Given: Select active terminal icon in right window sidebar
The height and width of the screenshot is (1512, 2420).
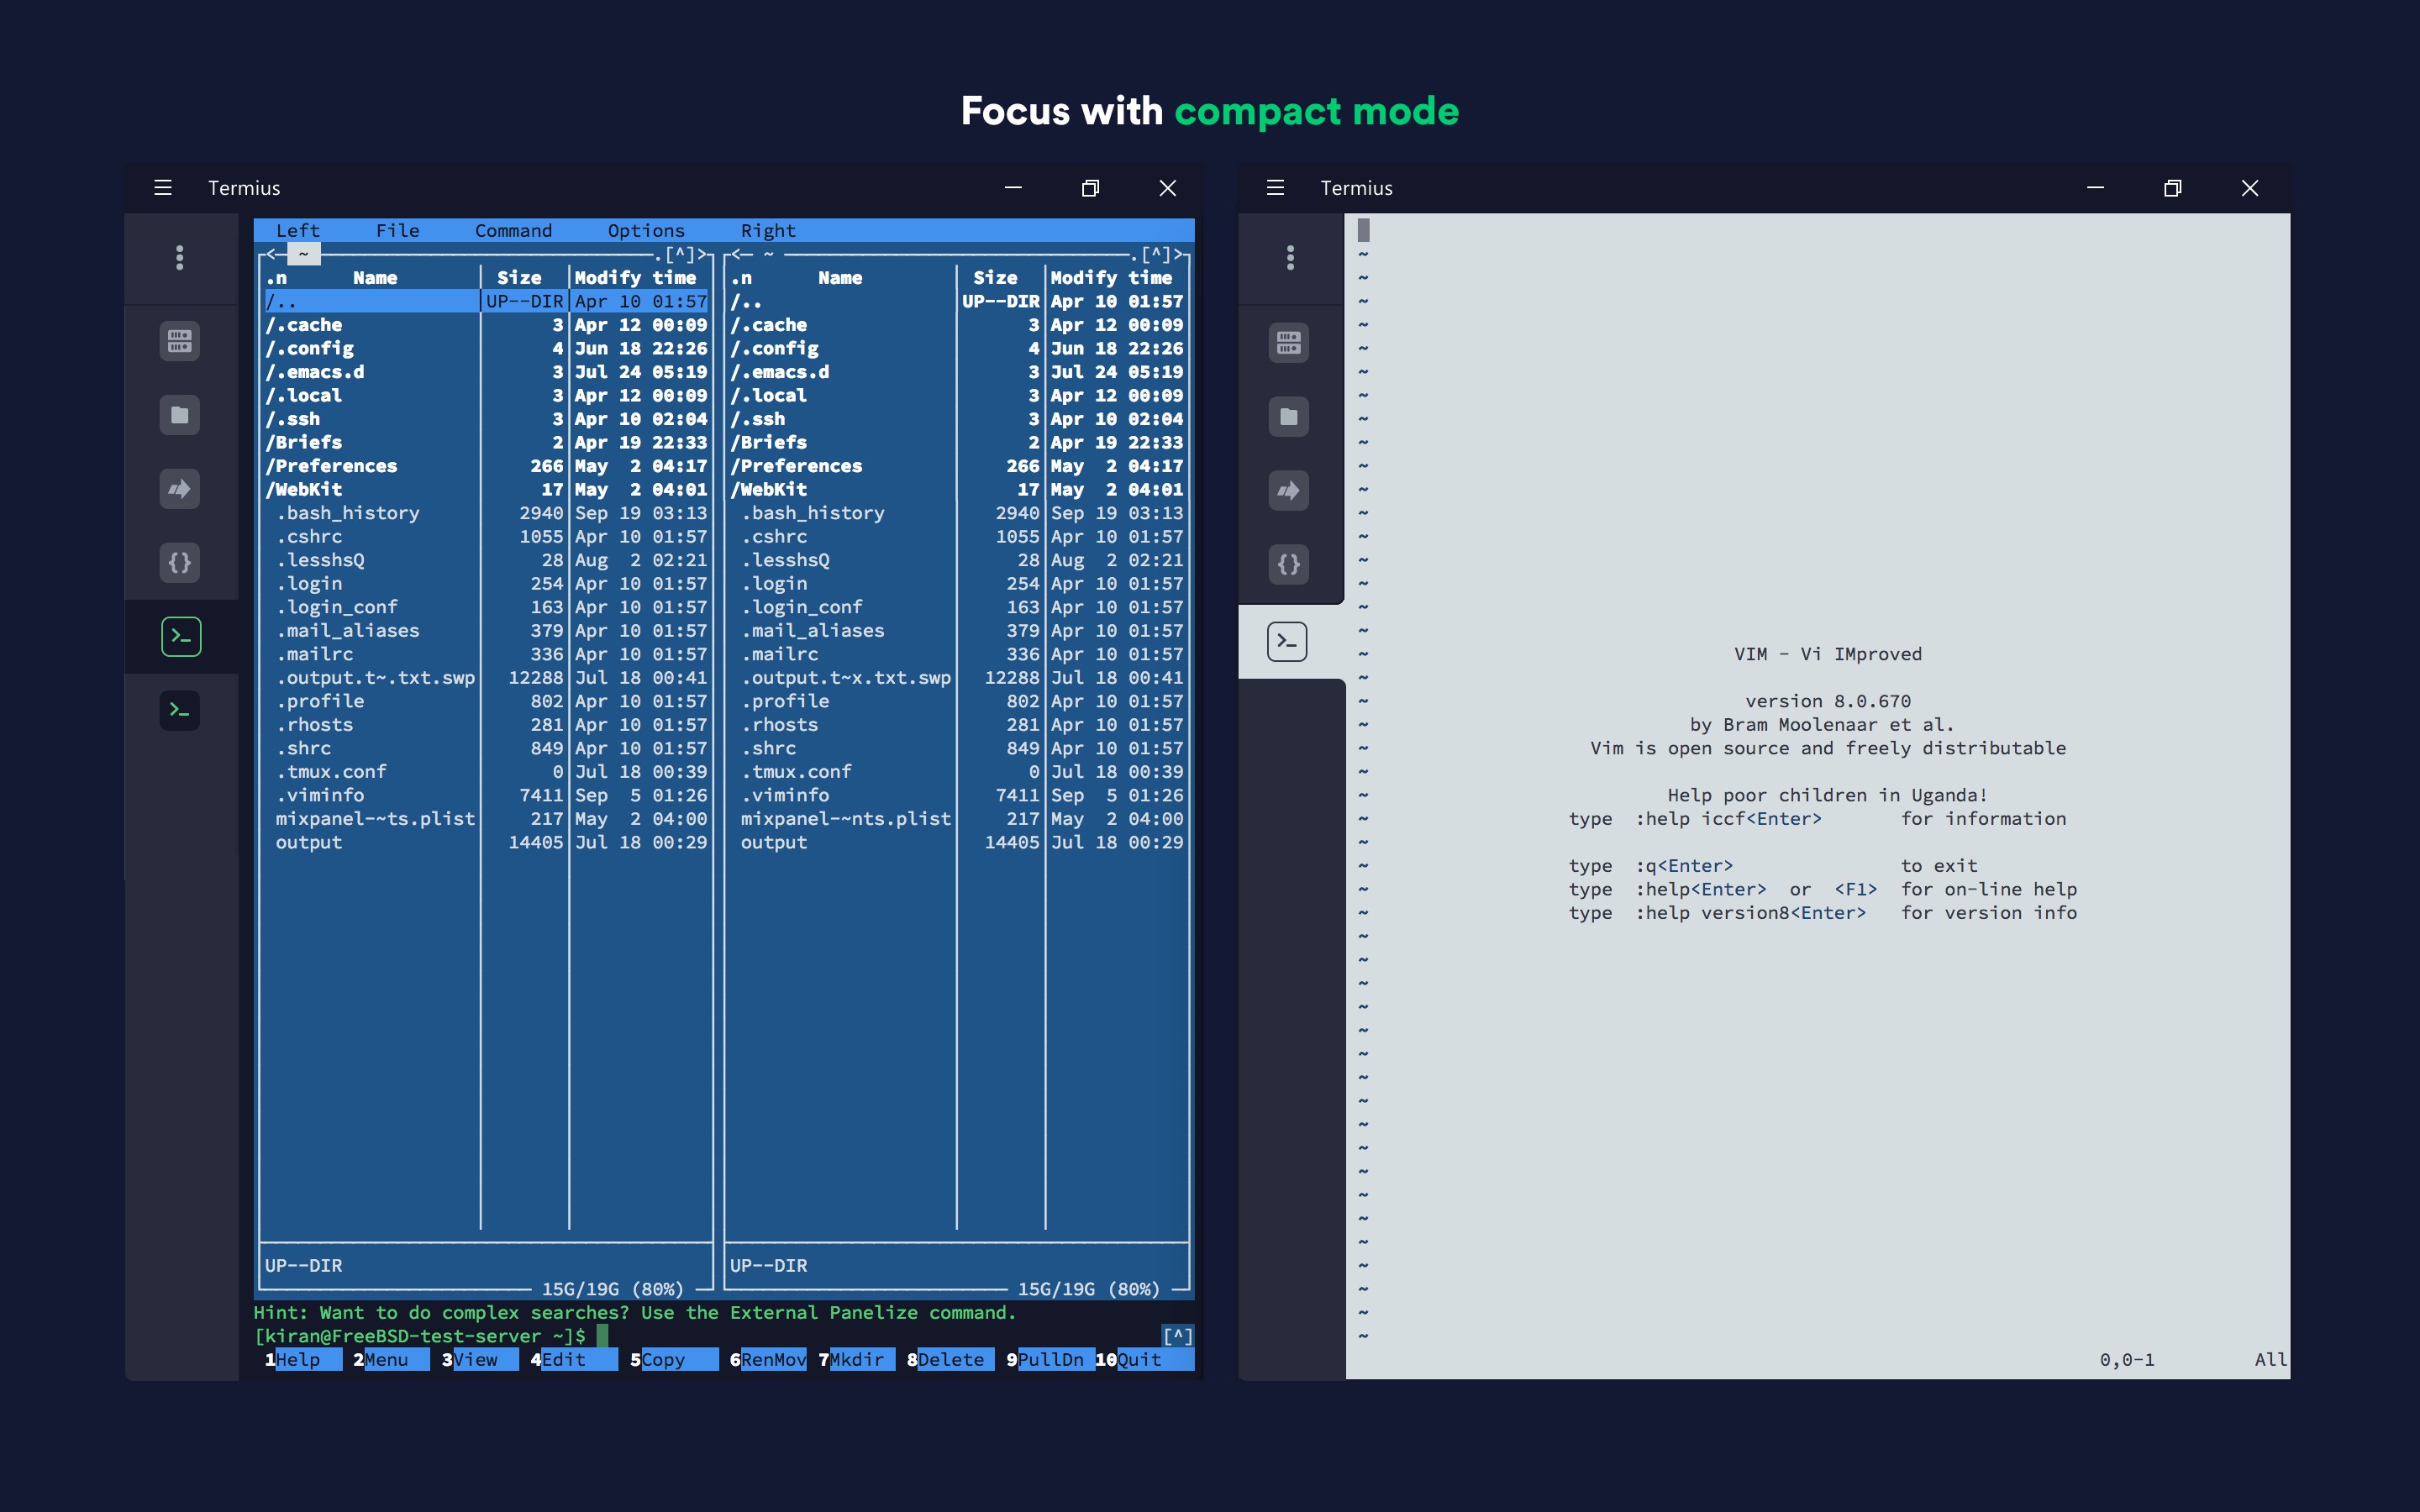Looking at the screenshot, I should [x=1287, y=641].
